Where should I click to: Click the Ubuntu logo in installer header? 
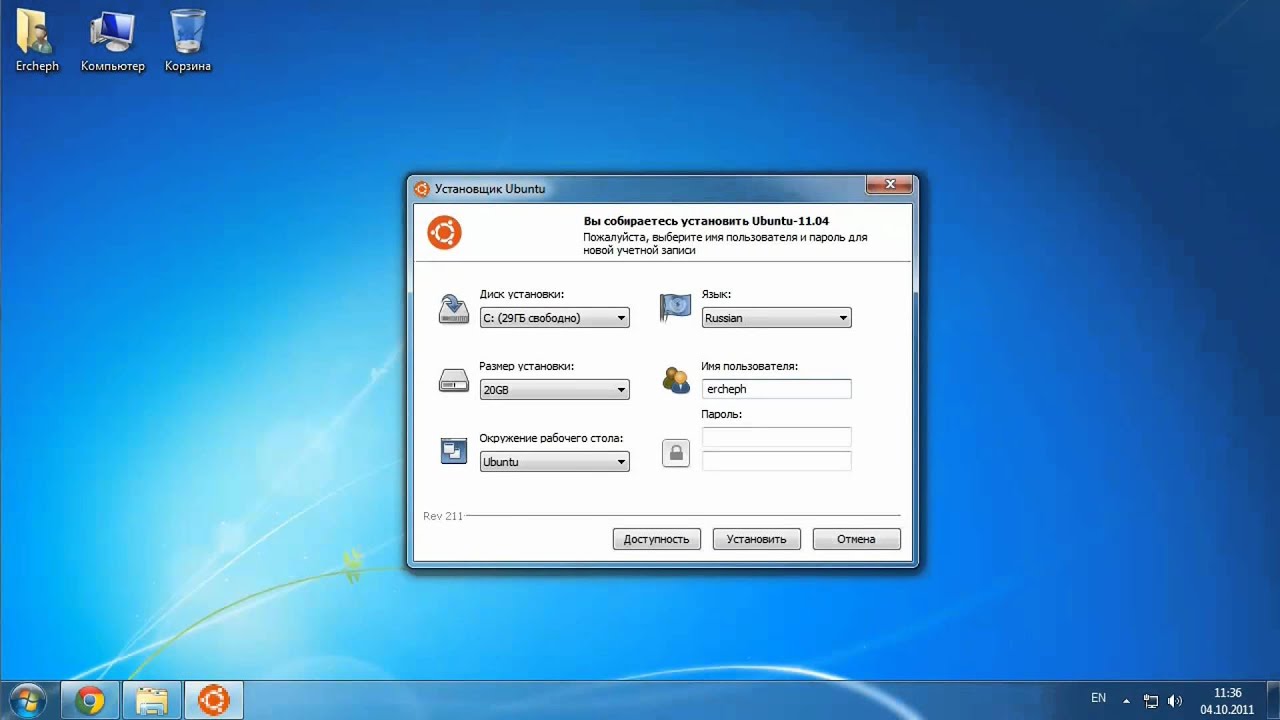[x=444, y=233]
